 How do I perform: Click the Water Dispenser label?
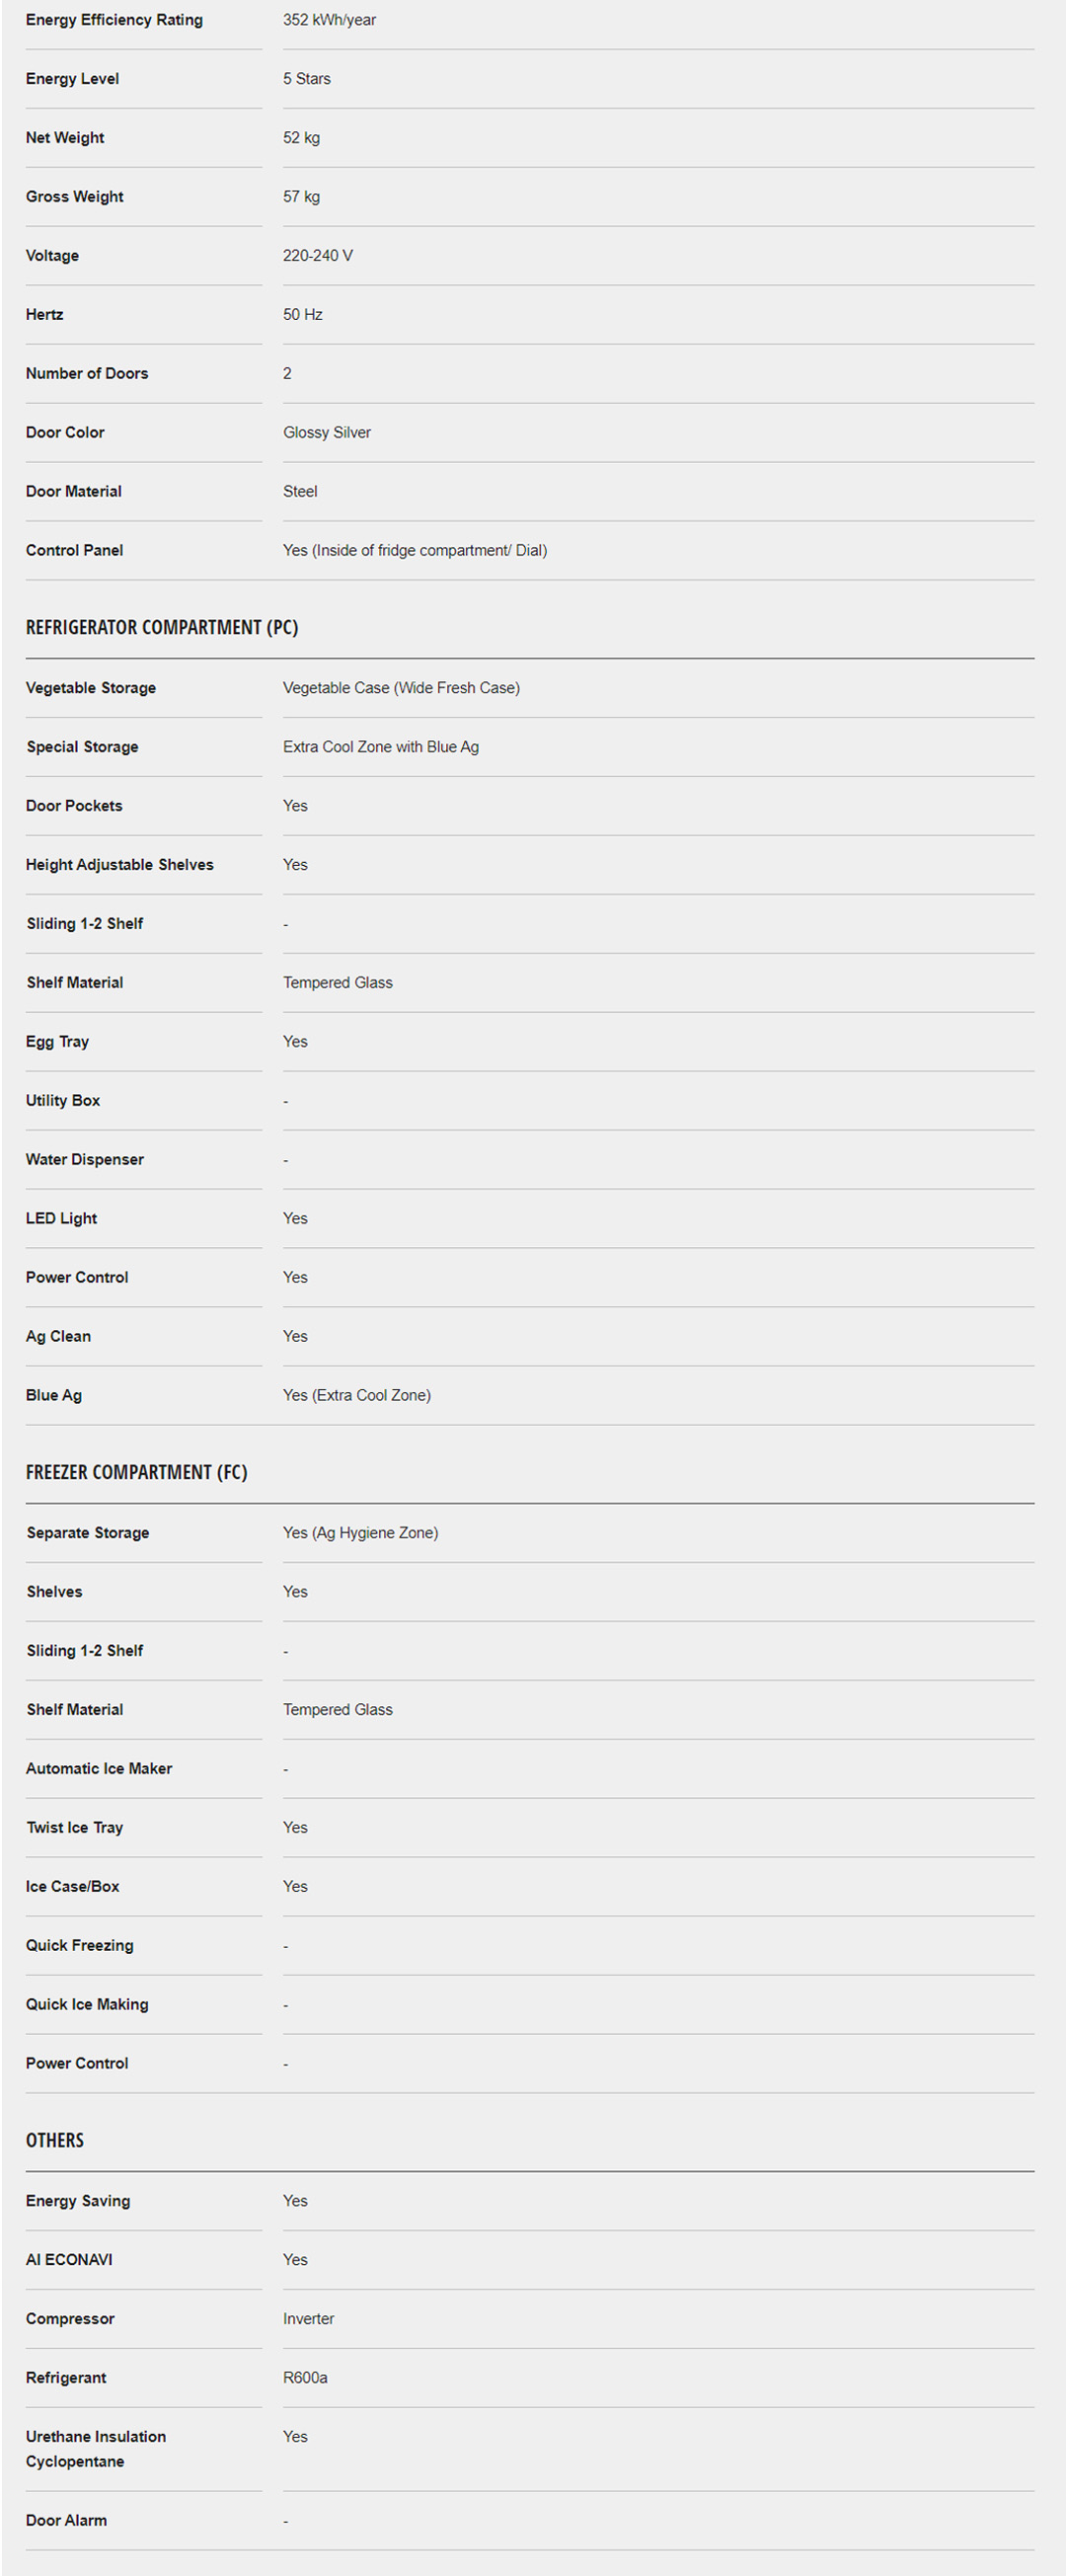click(85, 1160)
